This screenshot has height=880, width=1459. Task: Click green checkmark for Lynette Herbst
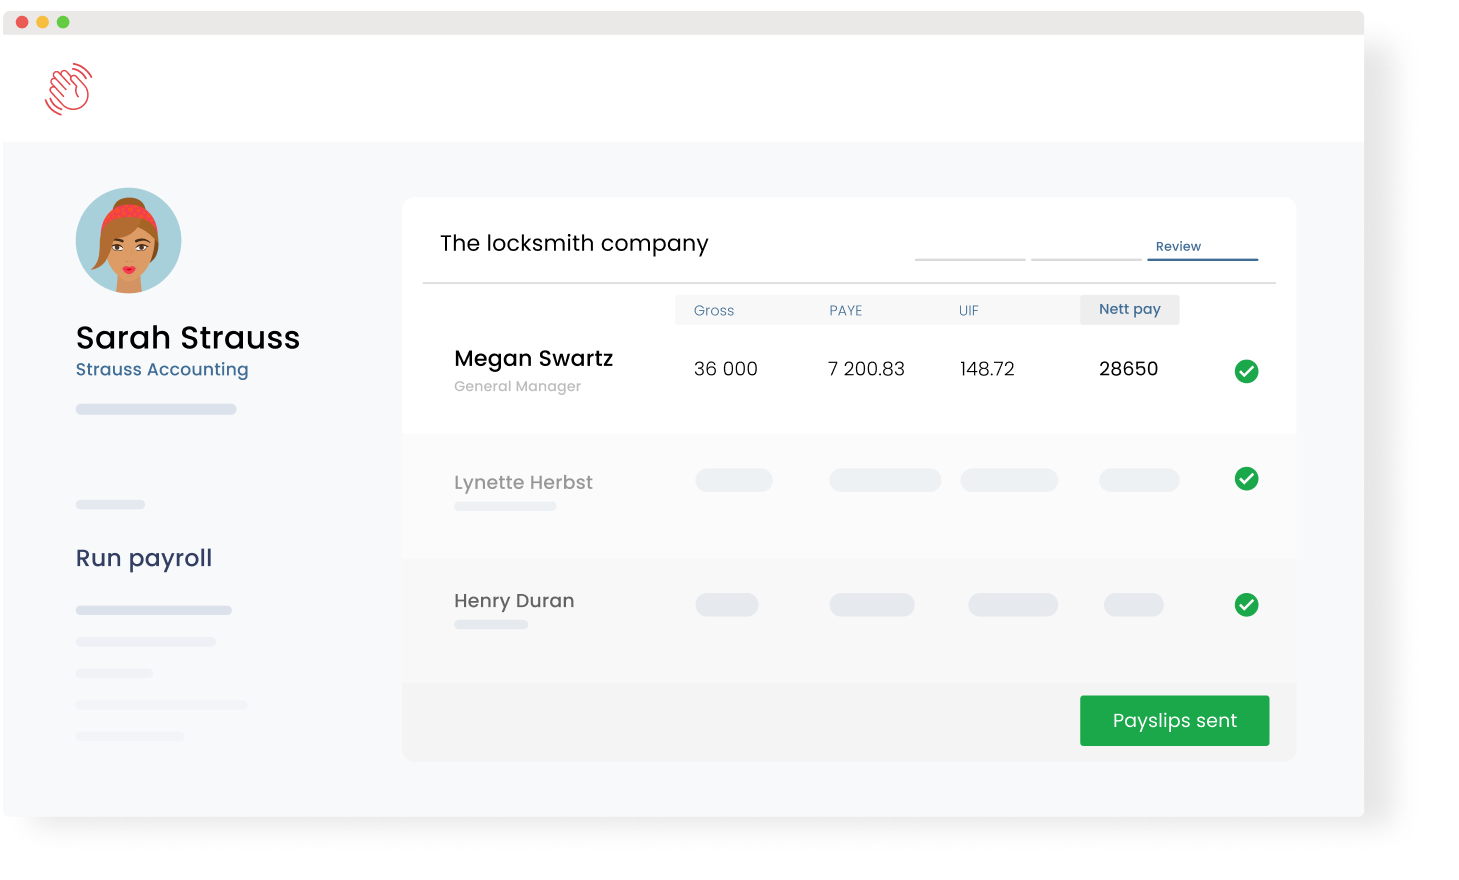coord(1246,479)
